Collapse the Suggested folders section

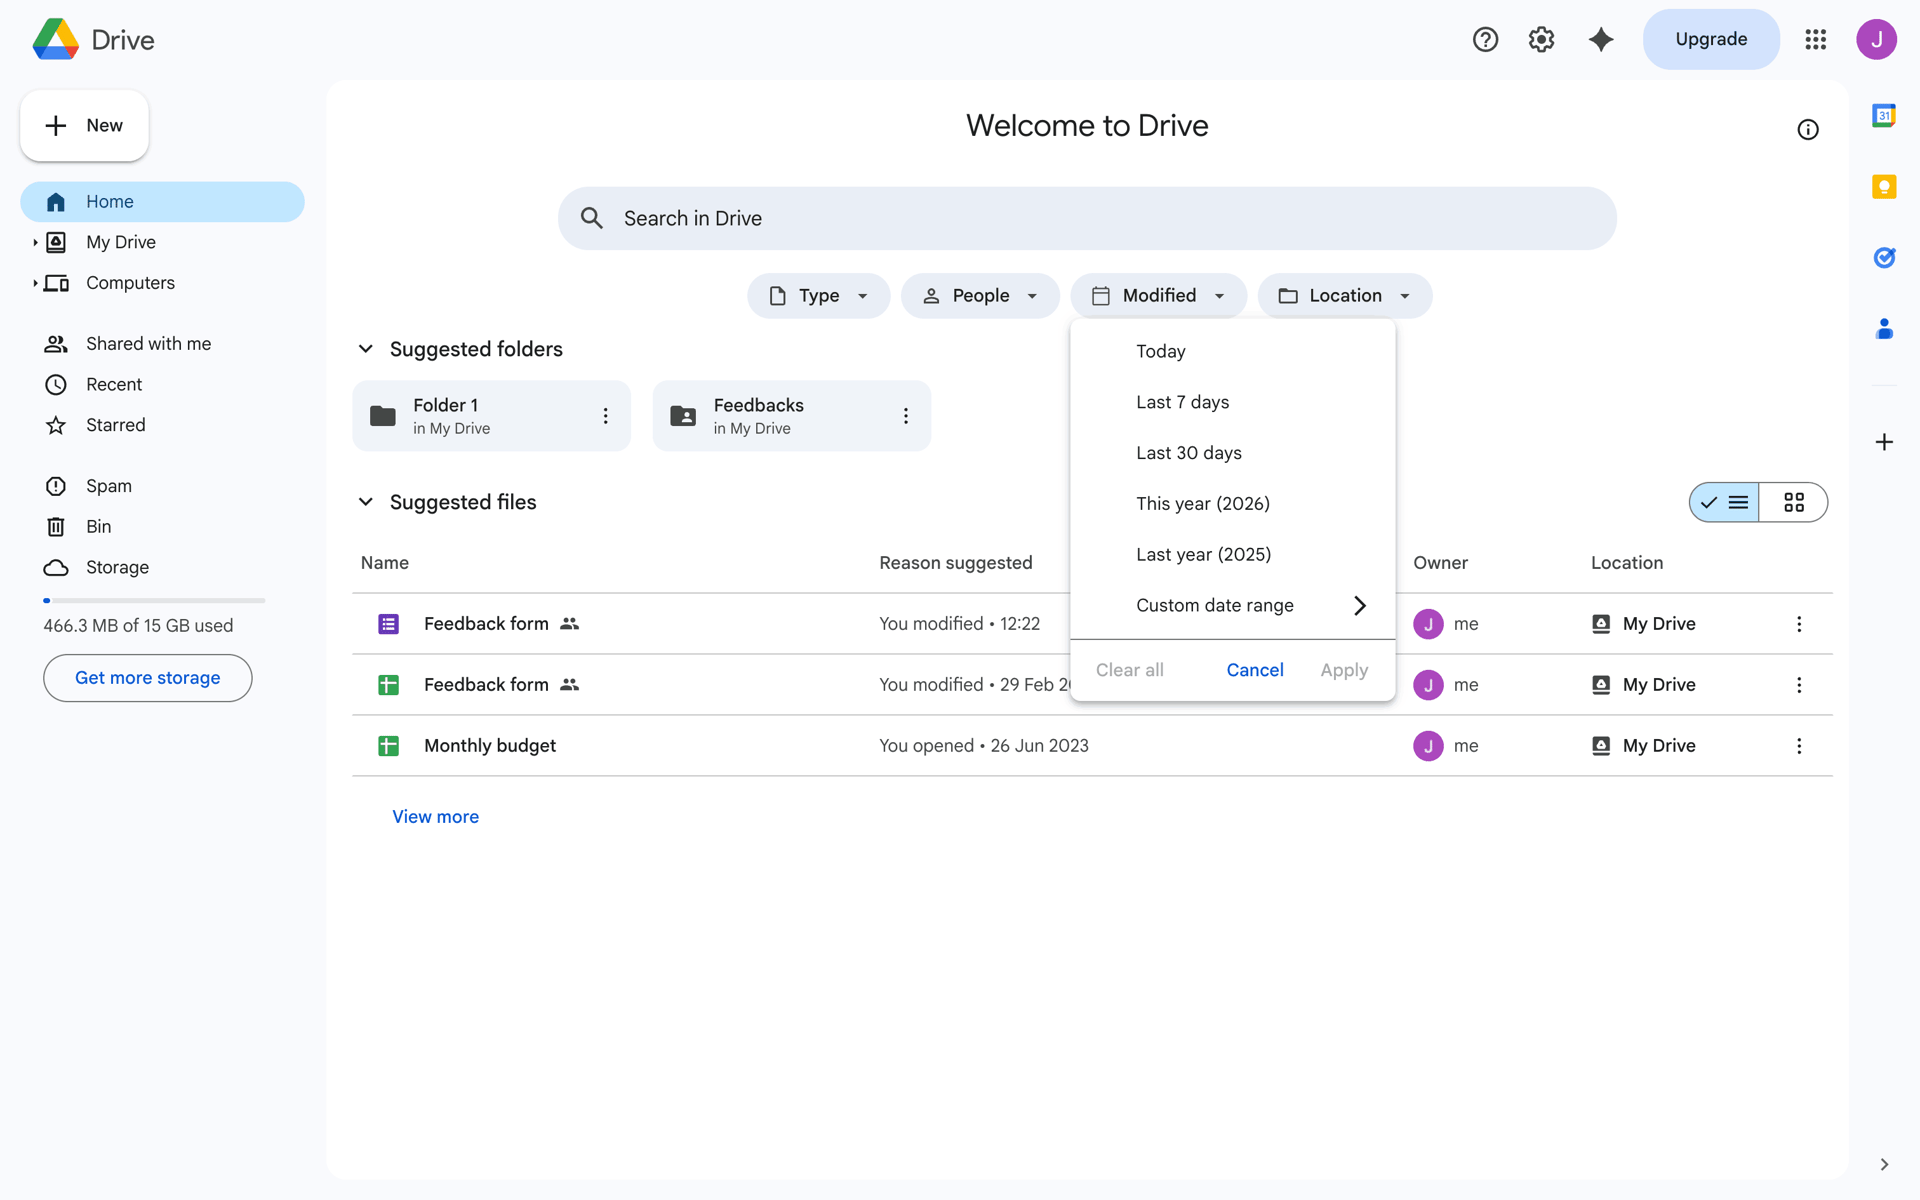(366, 349)
